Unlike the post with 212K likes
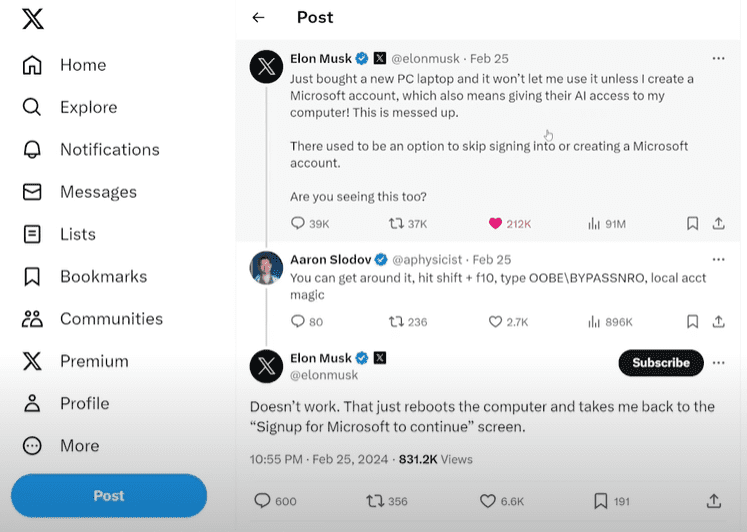 (494, 224)
